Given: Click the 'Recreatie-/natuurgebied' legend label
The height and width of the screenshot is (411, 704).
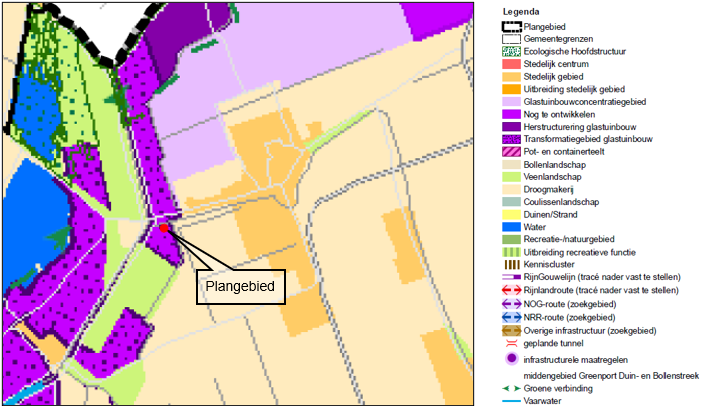Looking at the screenshot, I should (x=569, y=239).
